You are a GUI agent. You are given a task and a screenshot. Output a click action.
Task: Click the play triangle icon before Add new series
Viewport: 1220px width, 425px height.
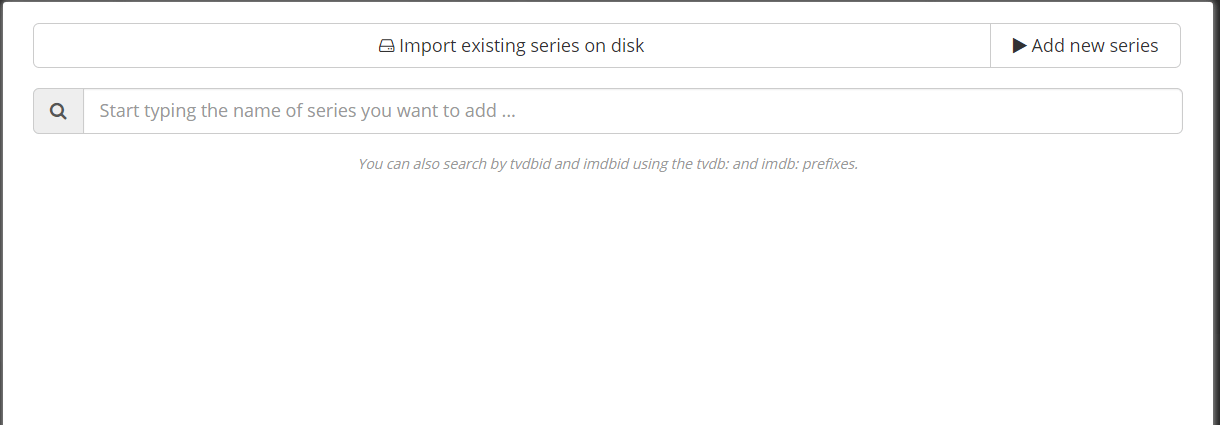[x=1019, y=46]
